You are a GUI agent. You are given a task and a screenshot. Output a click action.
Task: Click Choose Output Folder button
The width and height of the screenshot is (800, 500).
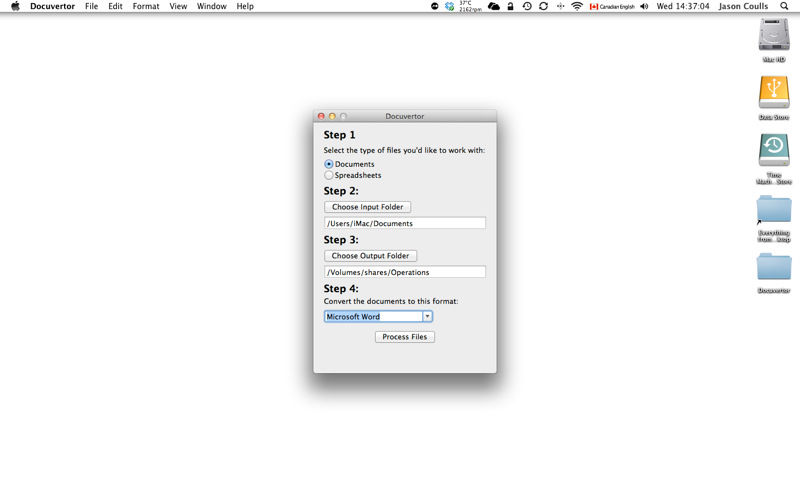(x=370, y=256)
